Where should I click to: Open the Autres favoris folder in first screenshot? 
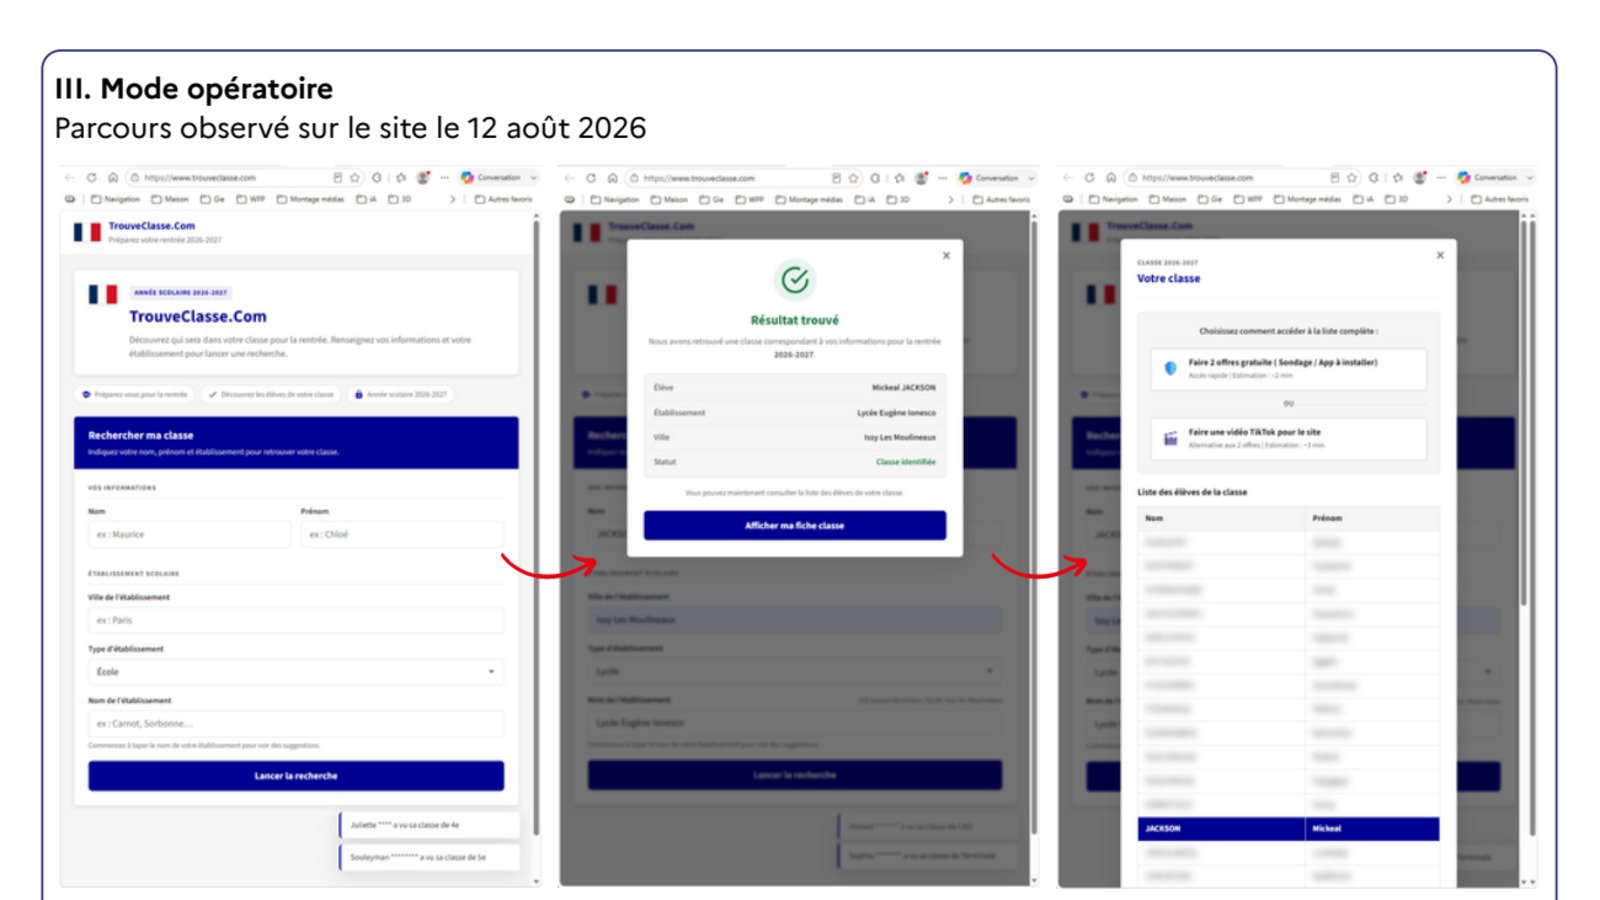pyautogui.click(x=504, y=199)
